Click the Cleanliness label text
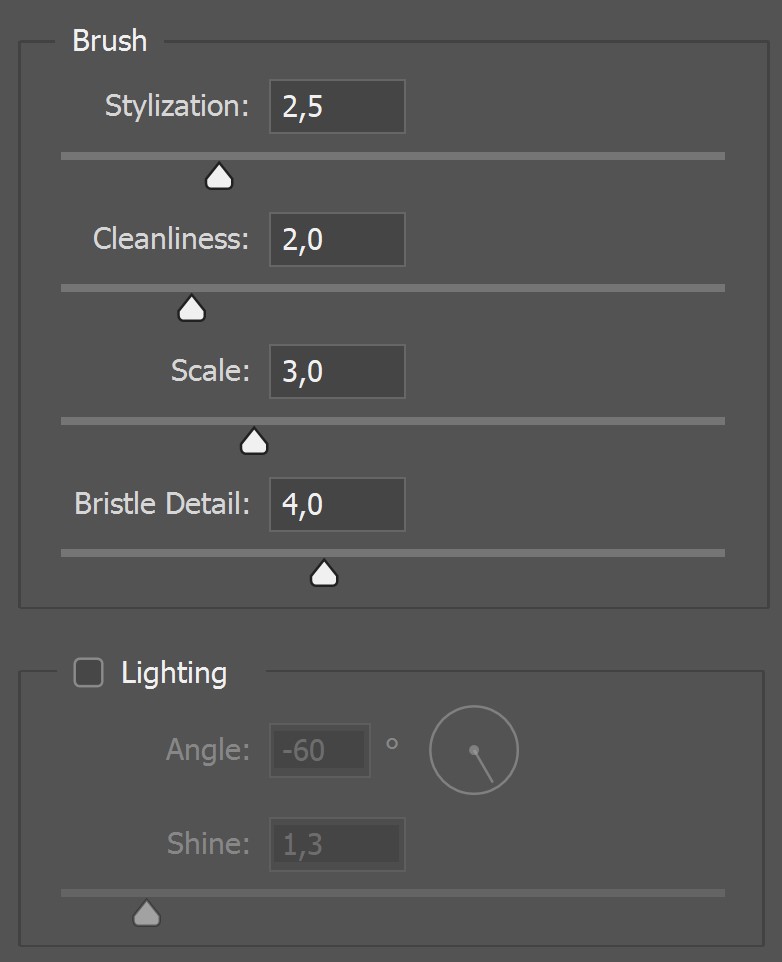 [x=171, y=239]
